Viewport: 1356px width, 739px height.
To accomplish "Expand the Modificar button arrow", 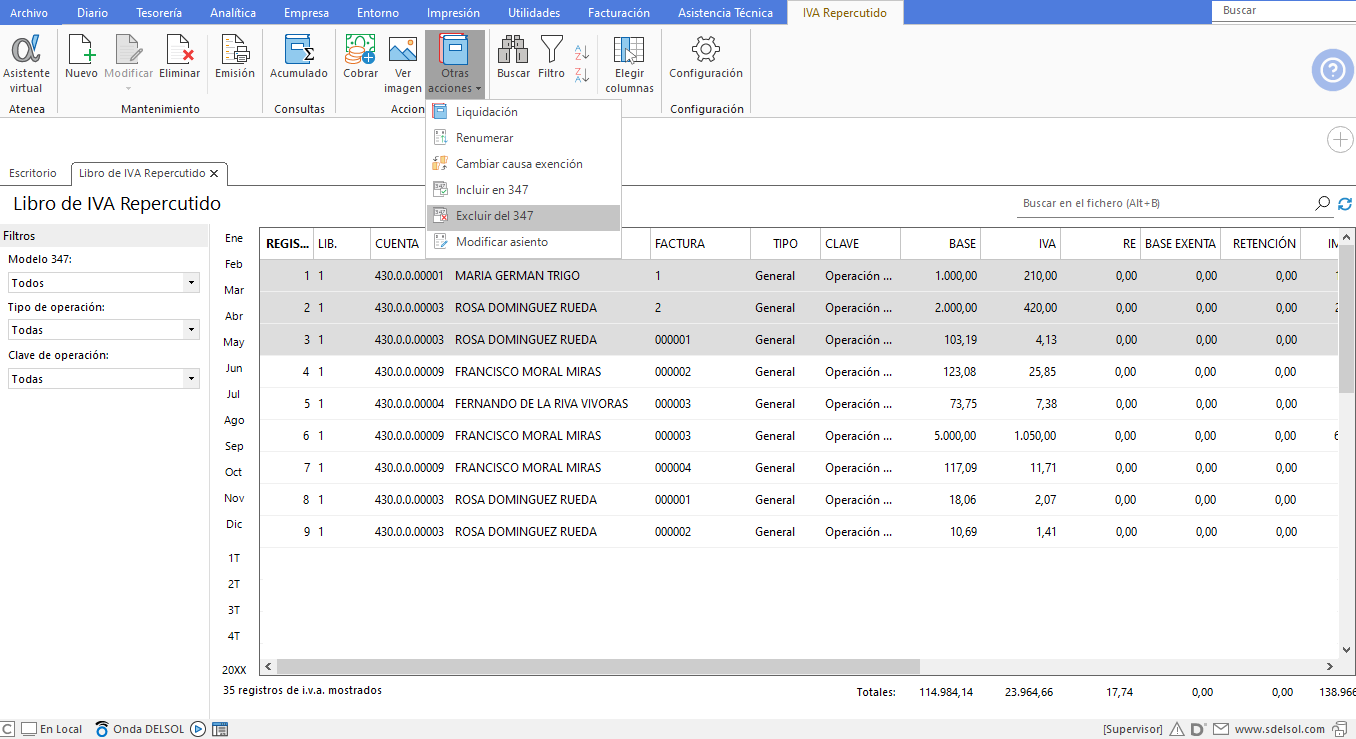I will [129, 89].
